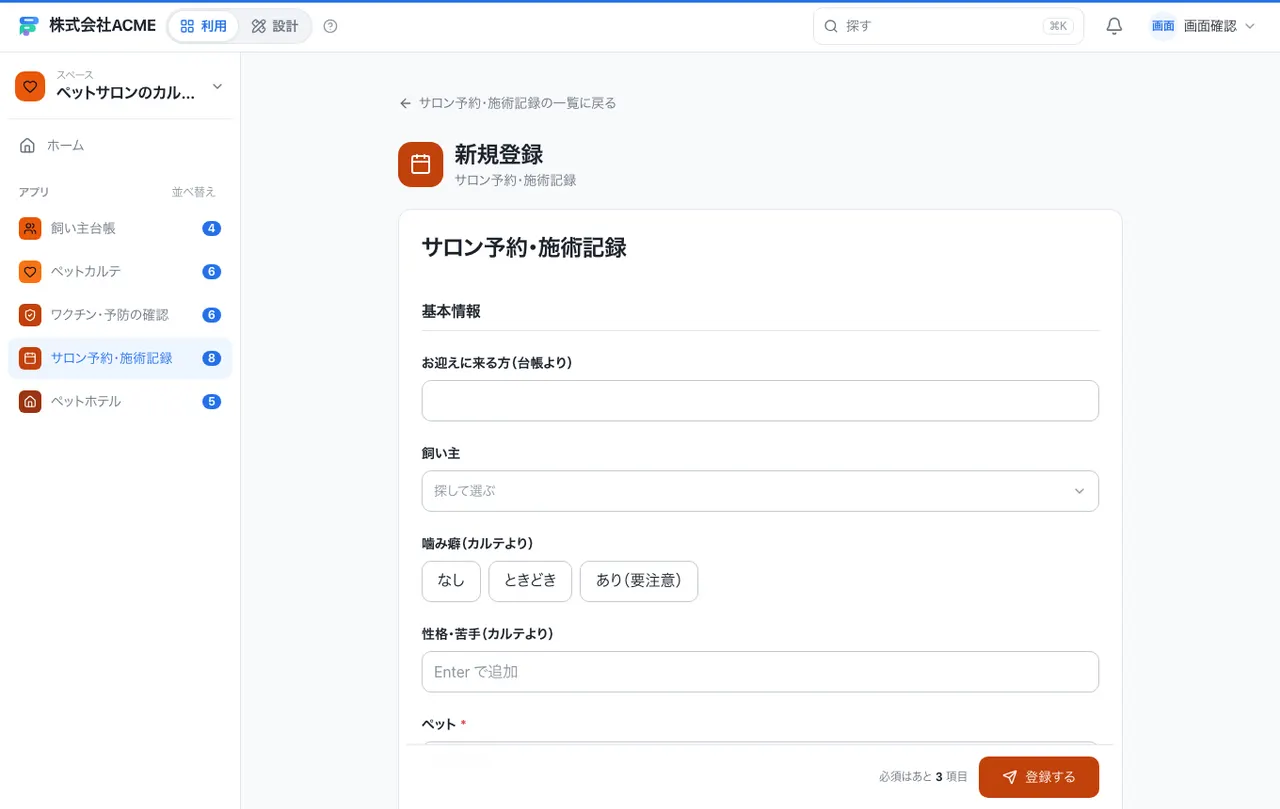Open the ワクチン・予防の確認 app

tap(120, 315)
